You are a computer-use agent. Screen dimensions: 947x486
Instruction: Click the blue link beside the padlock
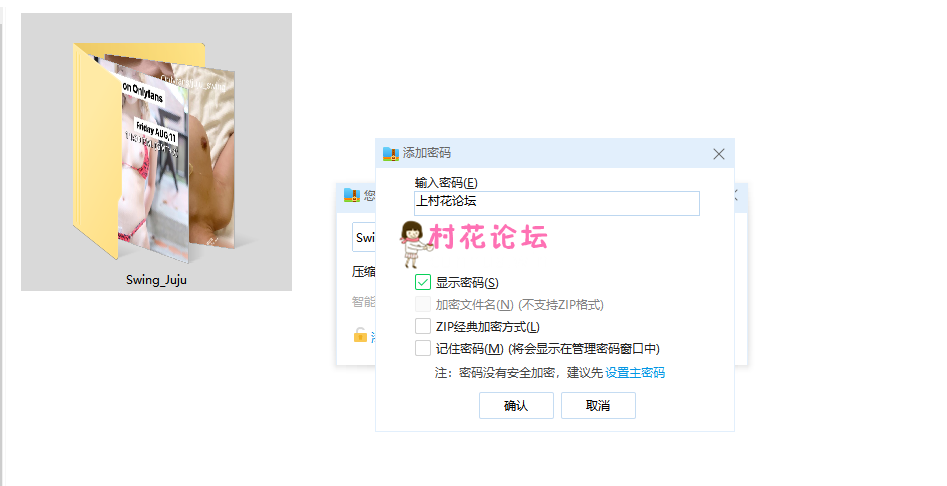tap(373, 337)
